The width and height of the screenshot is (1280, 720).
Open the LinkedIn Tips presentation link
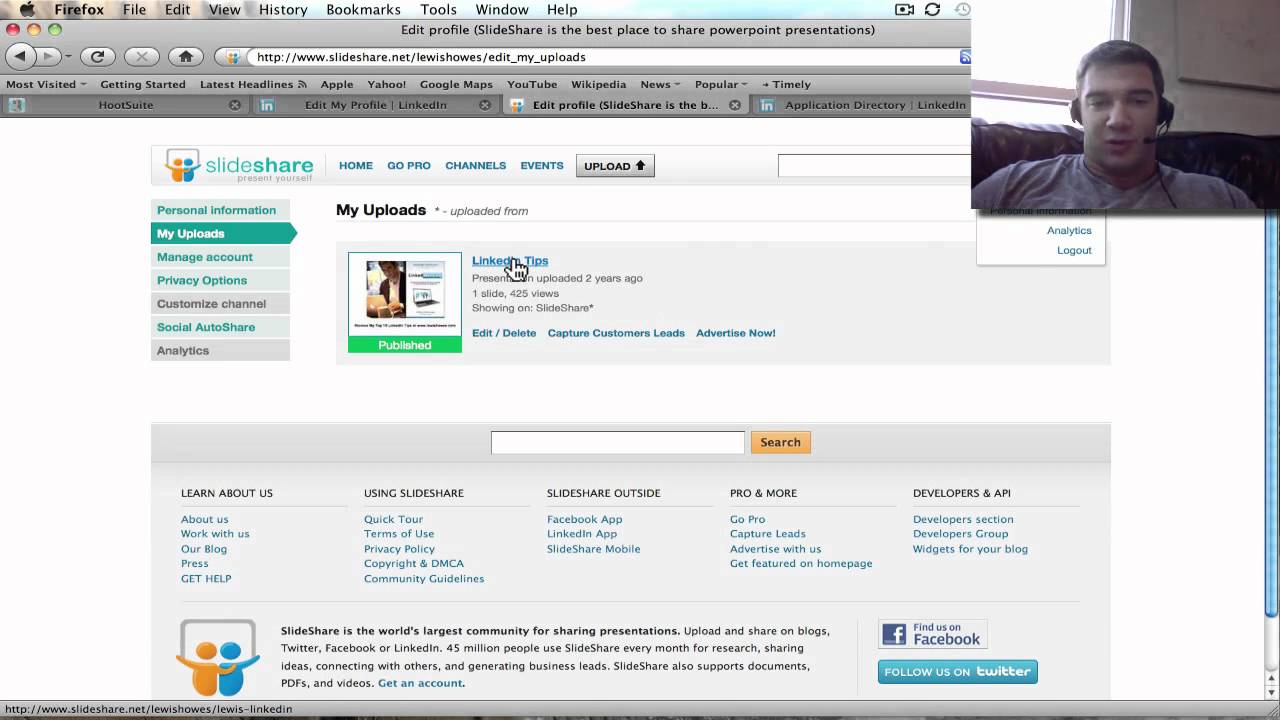click(x=510, y=261)
